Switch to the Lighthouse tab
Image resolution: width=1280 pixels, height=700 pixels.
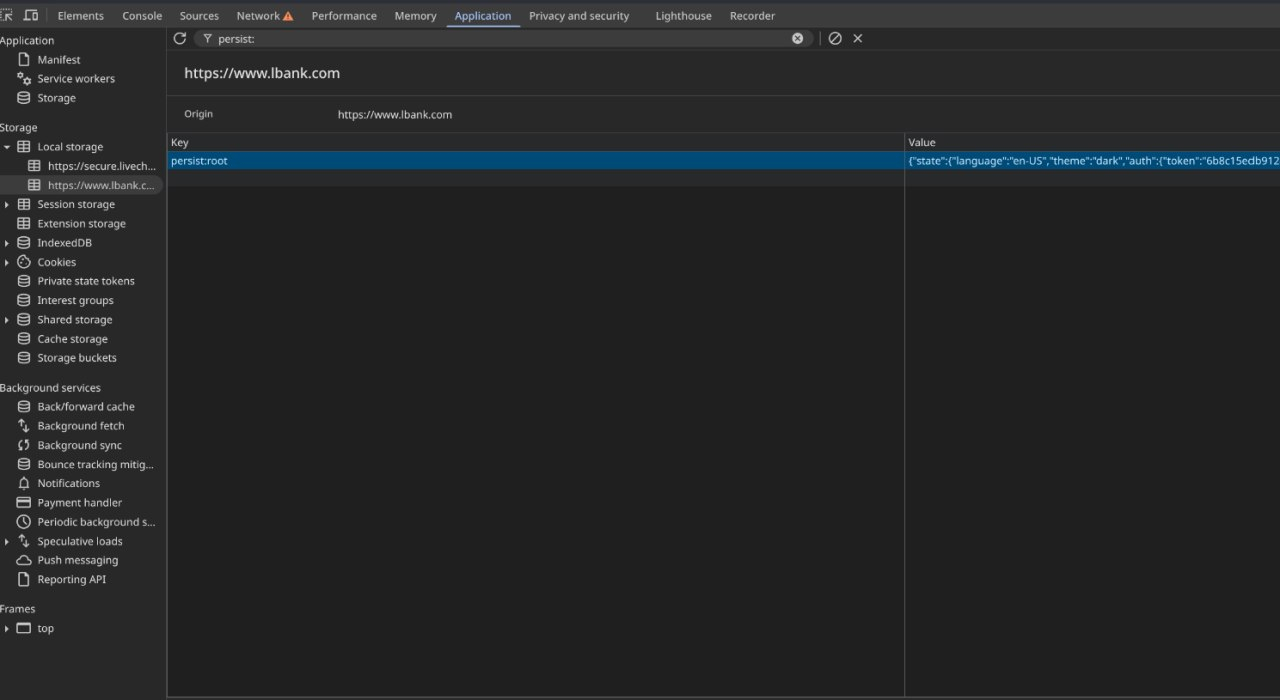click(x=684, y=16)
